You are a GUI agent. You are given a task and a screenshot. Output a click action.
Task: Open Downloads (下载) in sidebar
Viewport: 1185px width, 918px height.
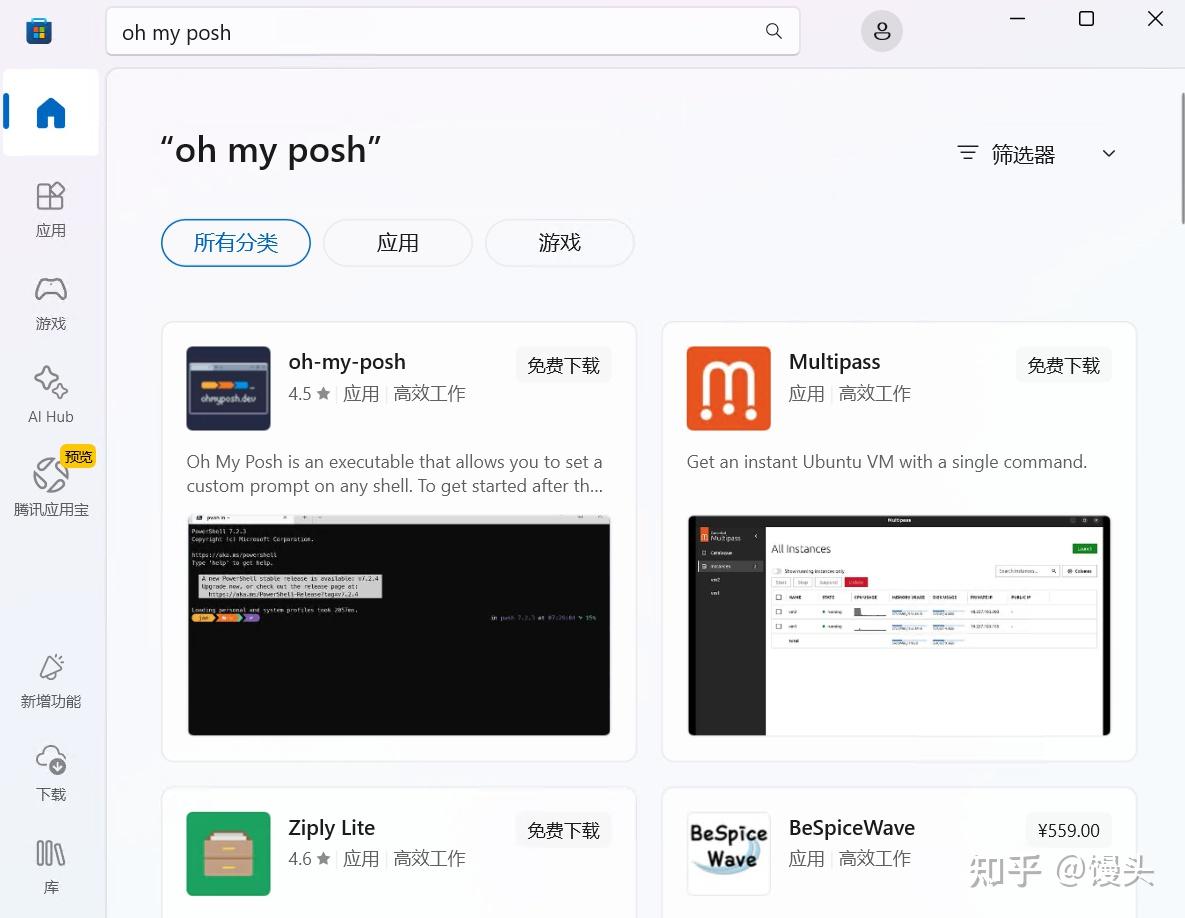click(51, 773)
